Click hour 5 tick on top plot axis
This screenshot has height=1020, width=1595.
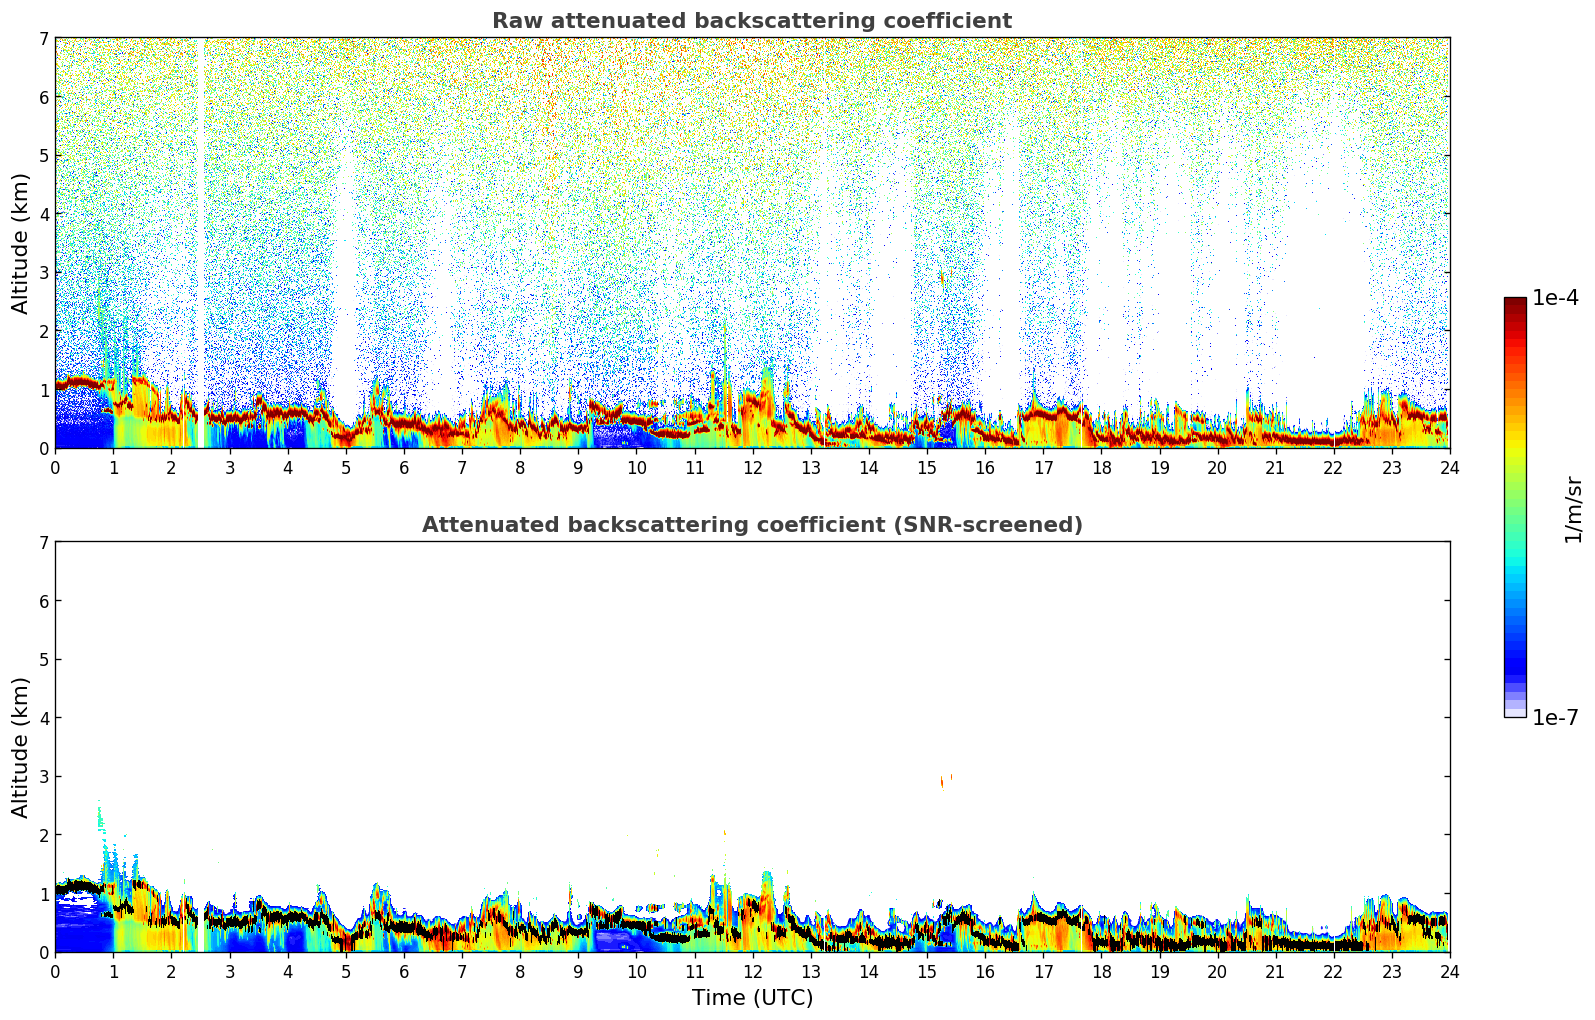click(346, 467)
